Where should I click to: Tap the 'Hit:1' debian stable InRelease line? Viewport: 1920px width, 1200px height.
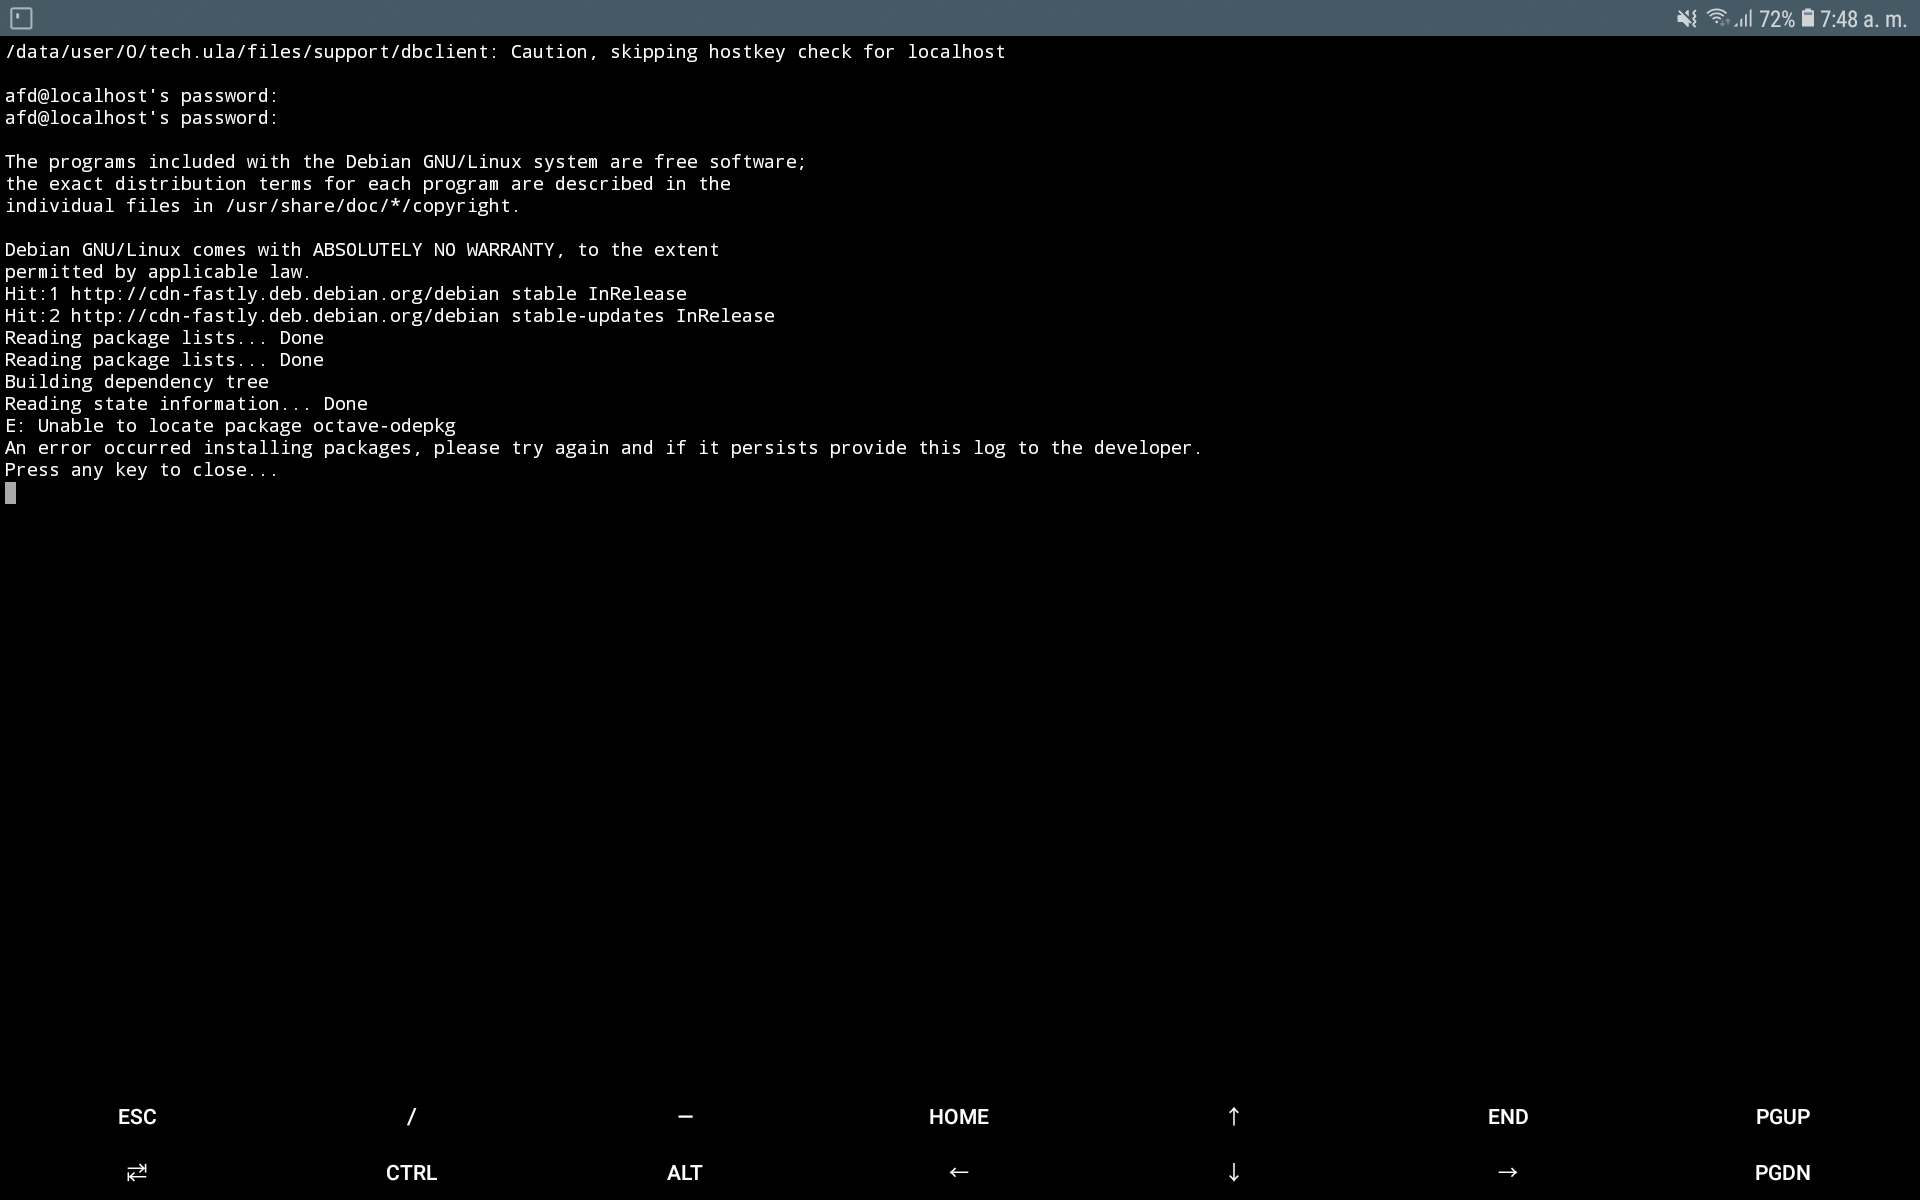pyautogui.click(x=345, y=294)
